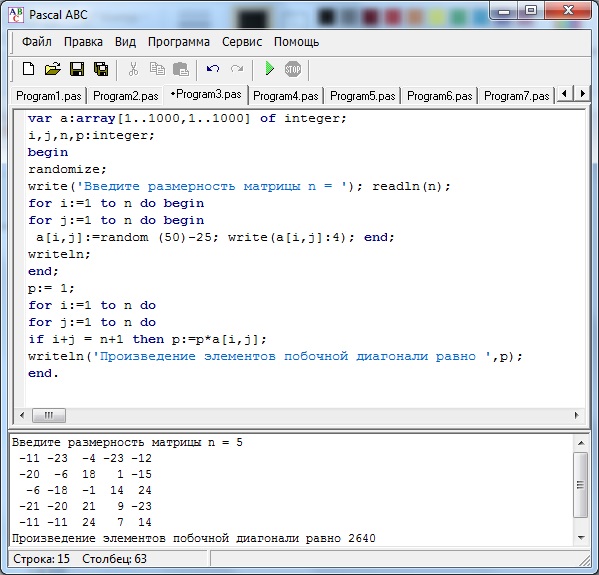Switch to the Program5.pas tab
This screenshot has width=599, height=575.
point(363,96)
